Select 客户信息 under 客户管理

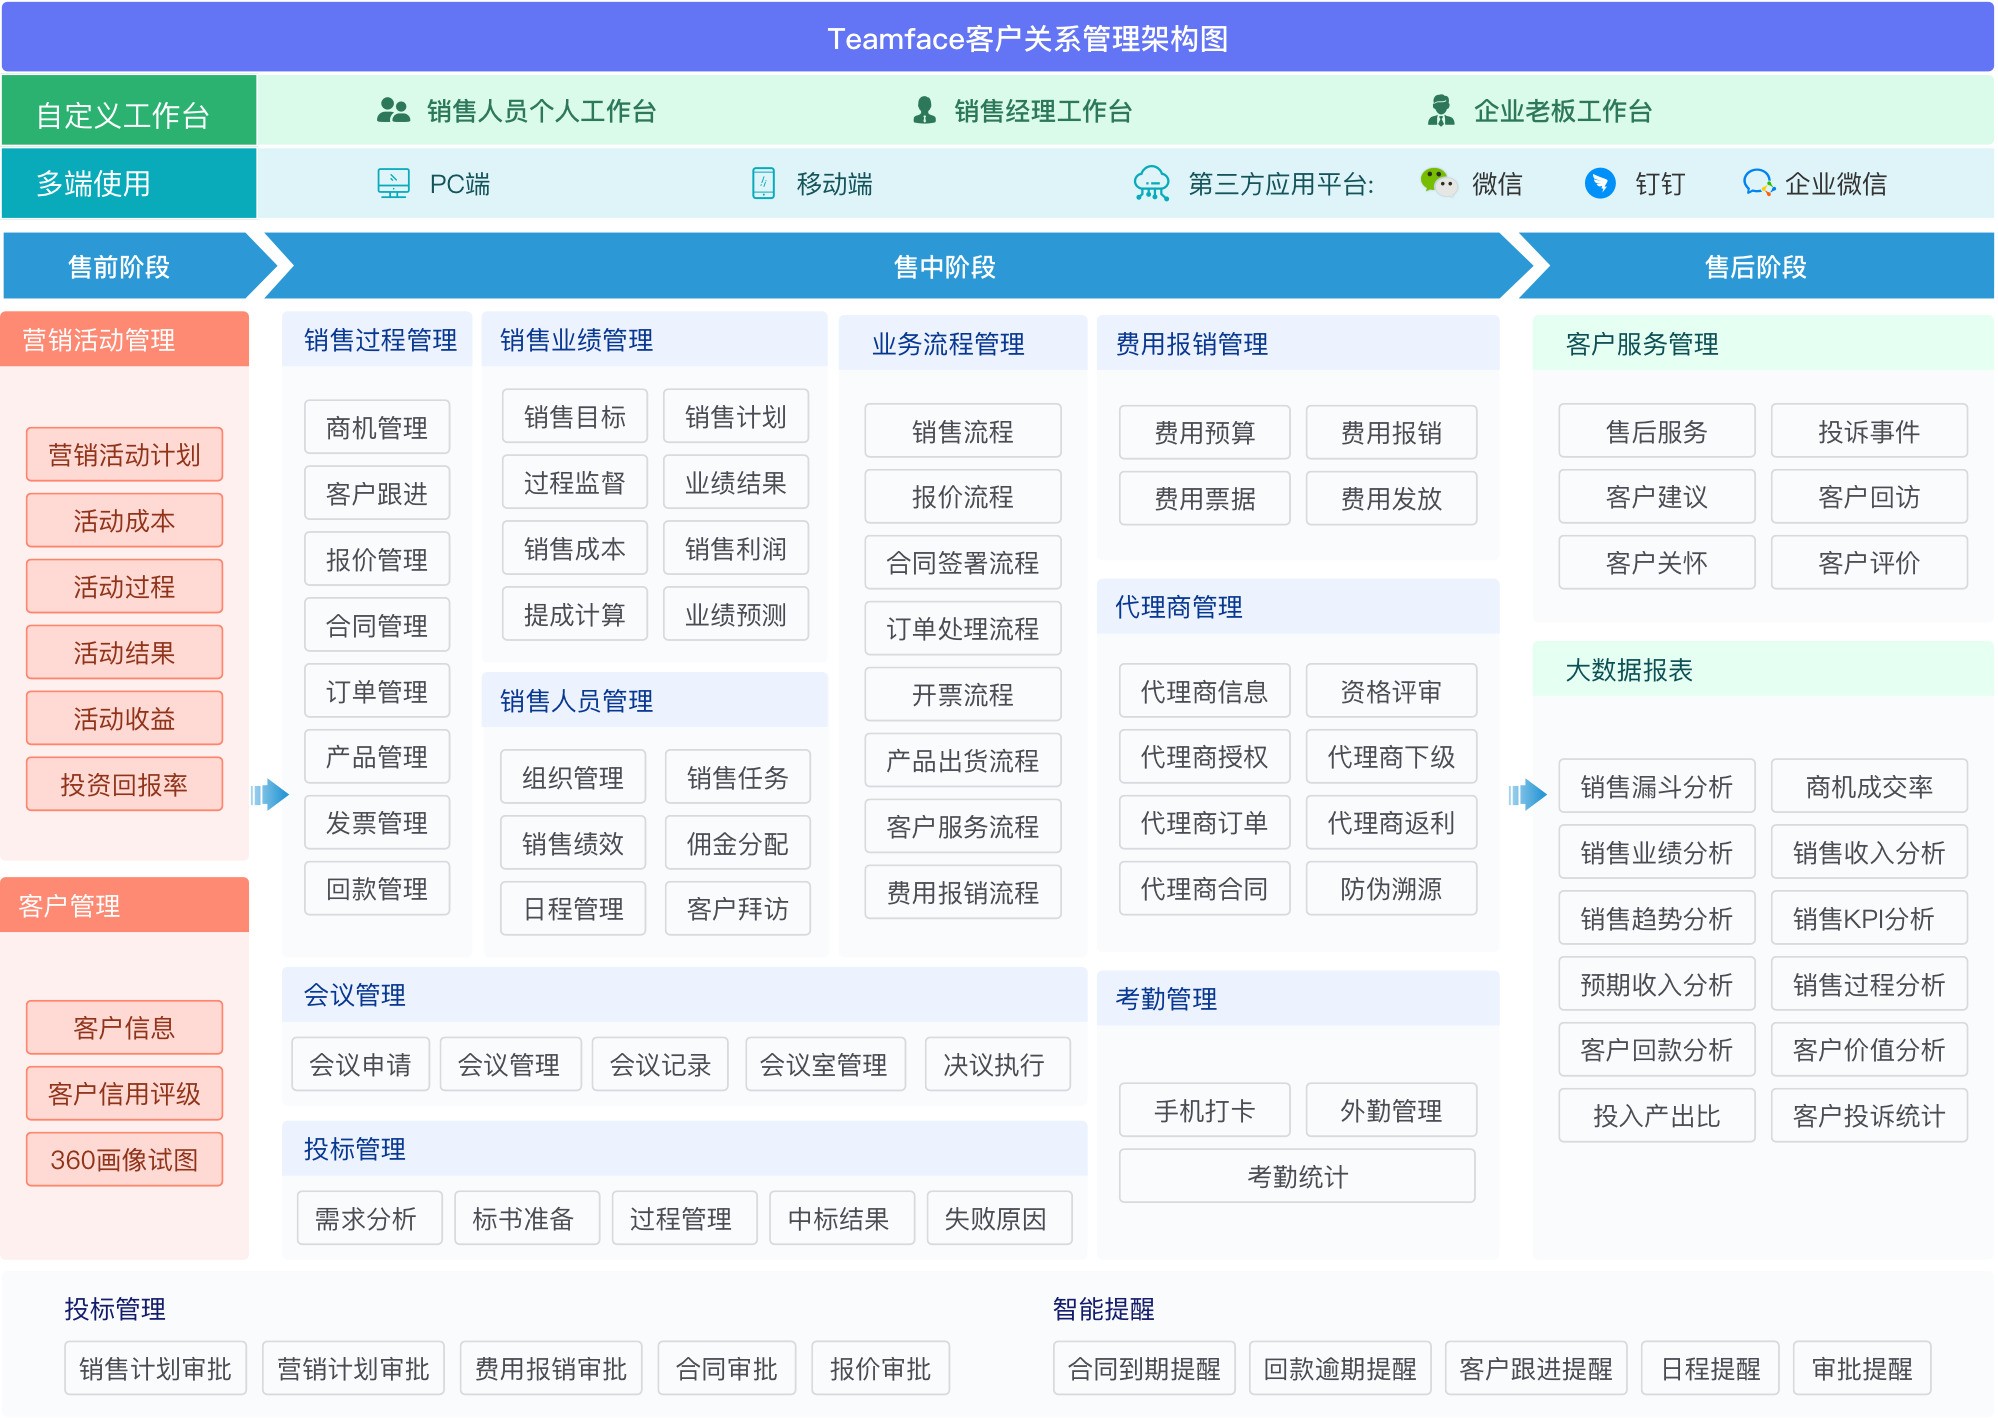pos(124,1026)
